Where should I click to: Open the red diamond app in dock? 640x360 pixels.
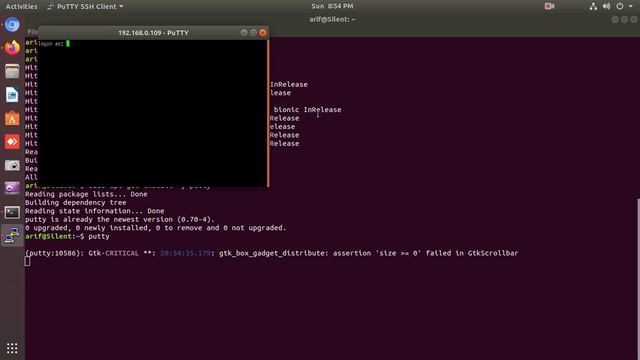[12, 142]
